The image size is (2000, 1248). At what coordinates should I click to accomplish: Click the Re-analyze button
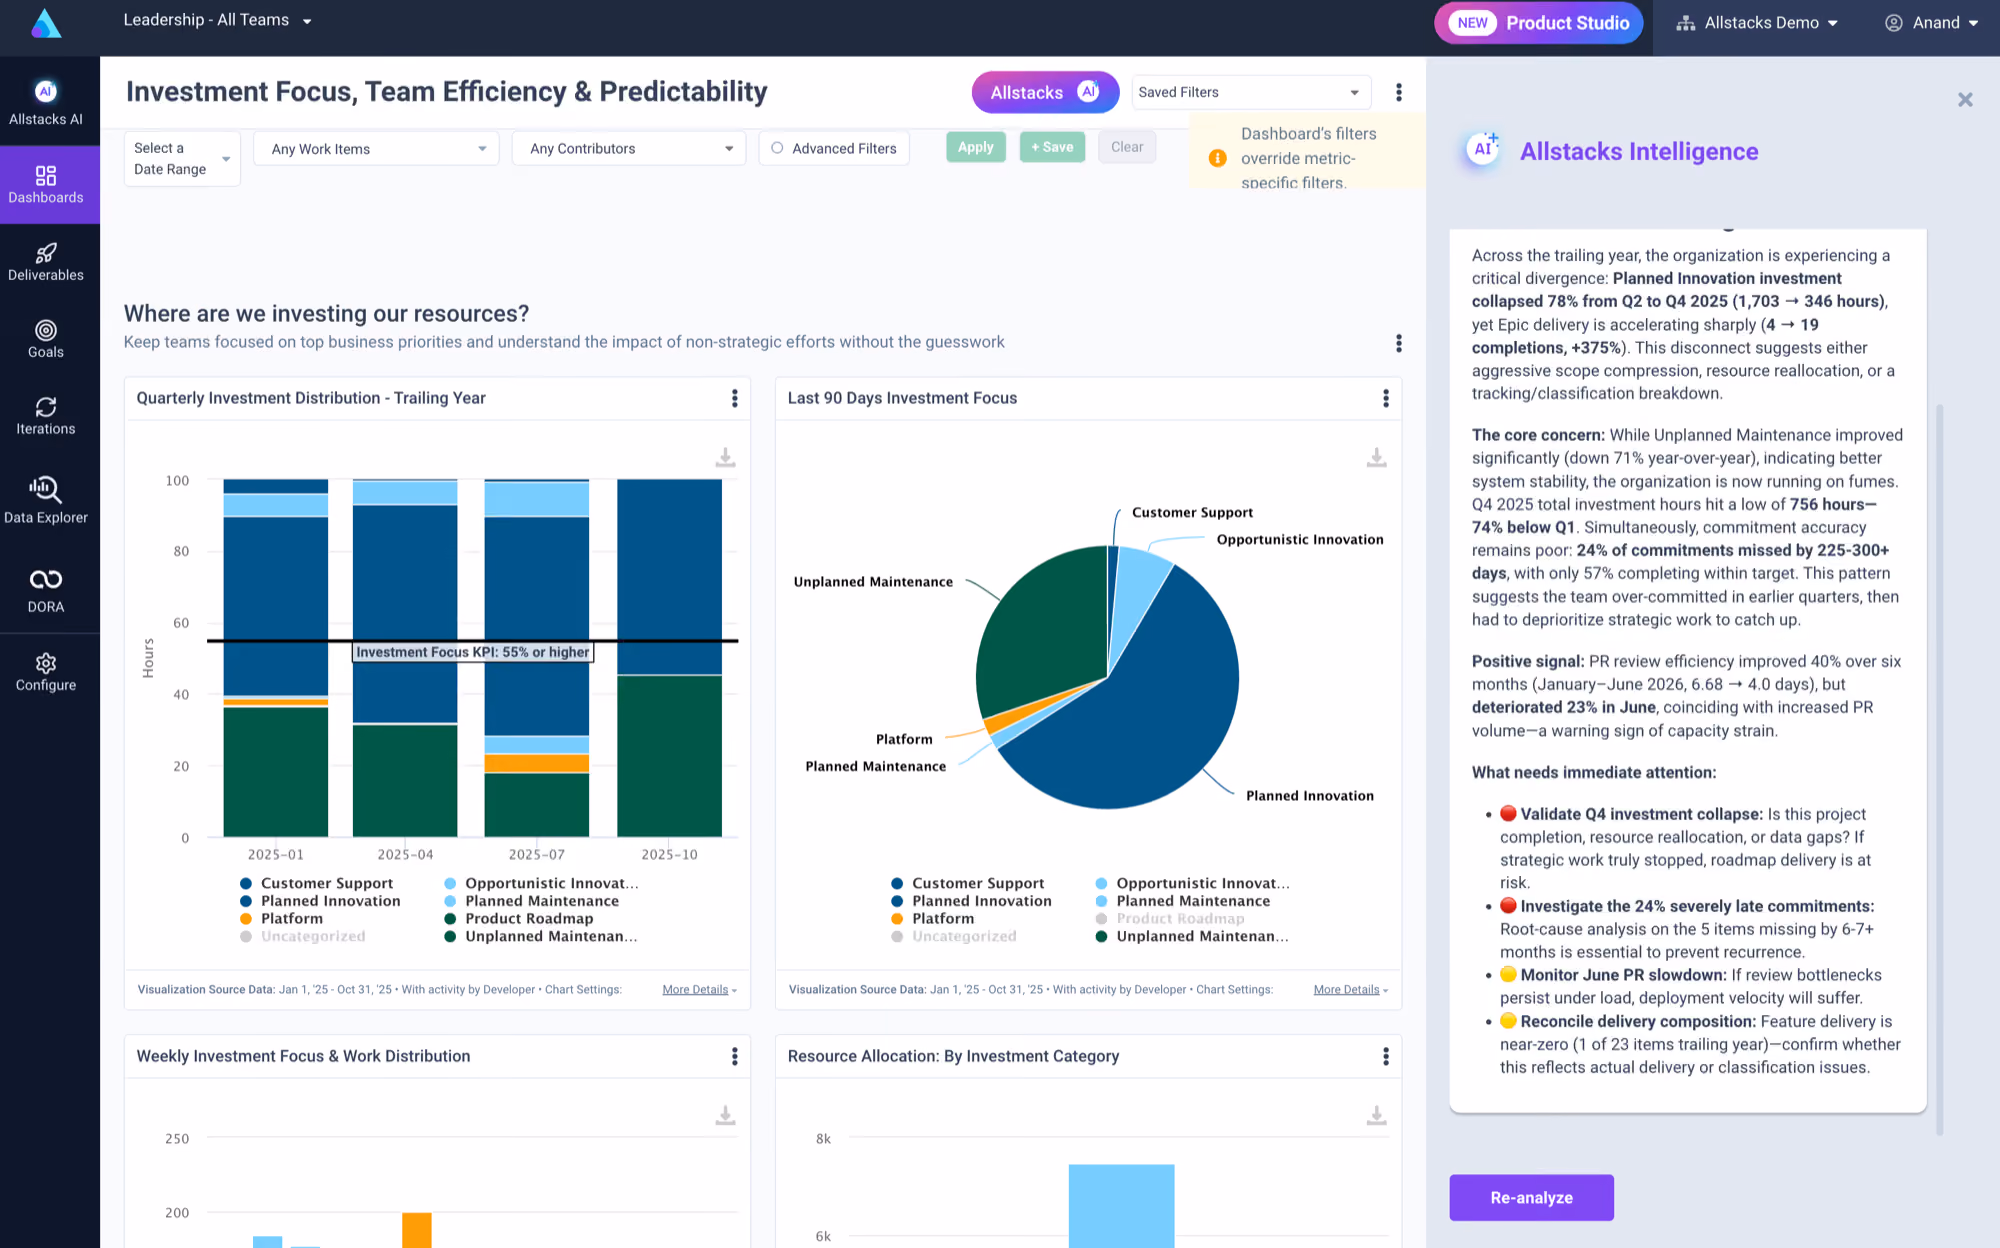[x=1531, y=1197]
